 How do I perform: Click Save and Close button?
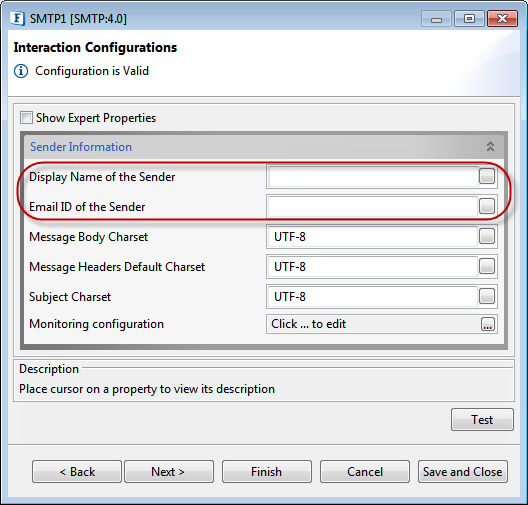(463, 472)
